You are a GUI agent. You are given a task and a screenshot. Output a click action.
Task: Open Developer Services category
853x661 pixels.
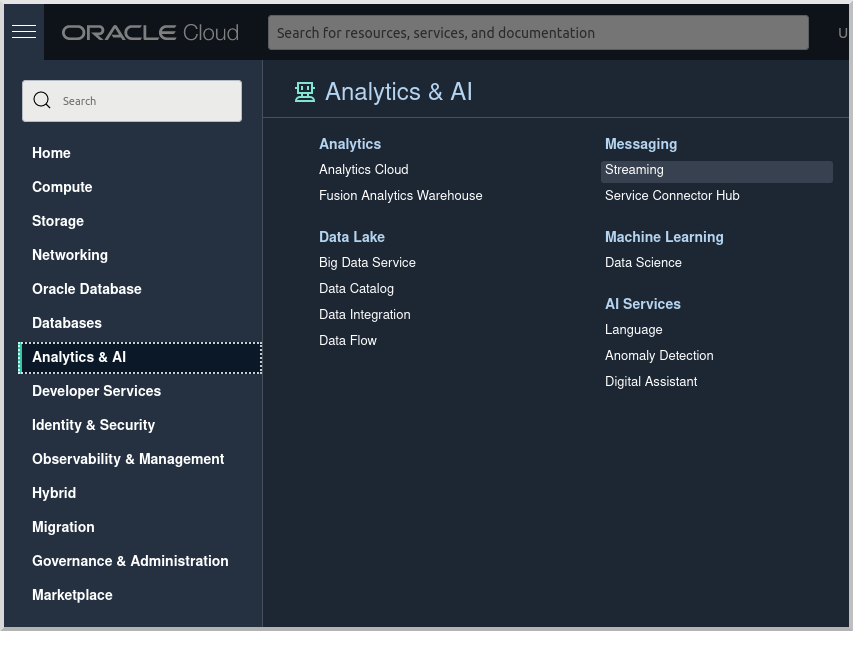[96, 391]
